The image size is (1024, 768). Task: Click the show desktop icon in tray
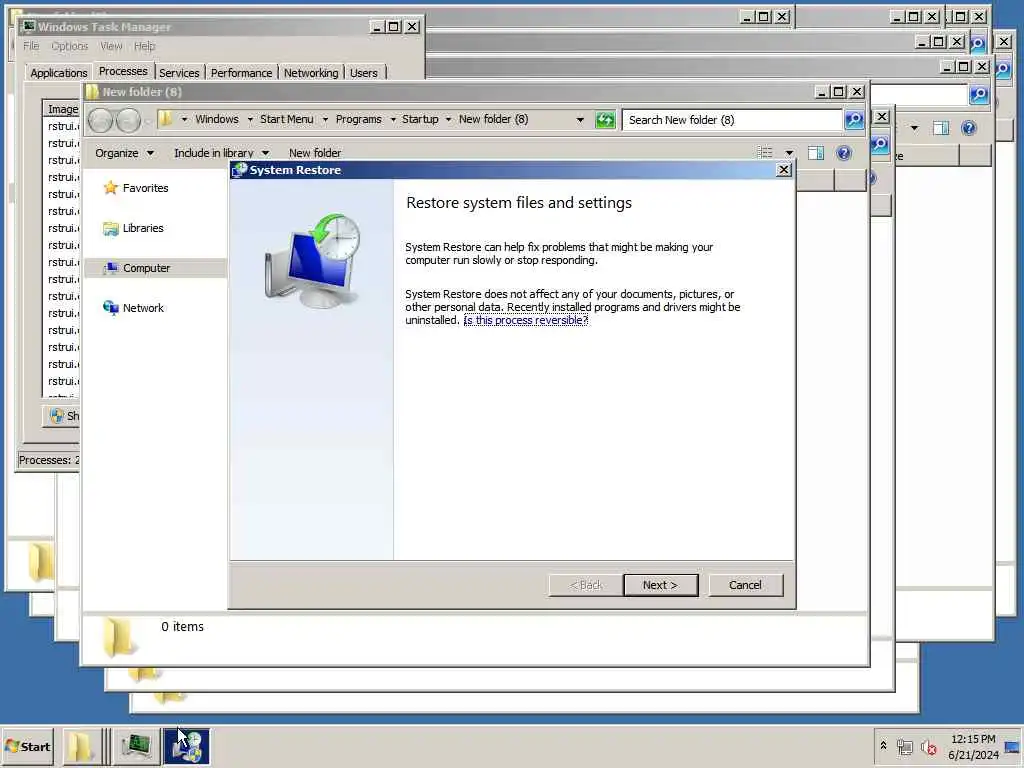1012,746
